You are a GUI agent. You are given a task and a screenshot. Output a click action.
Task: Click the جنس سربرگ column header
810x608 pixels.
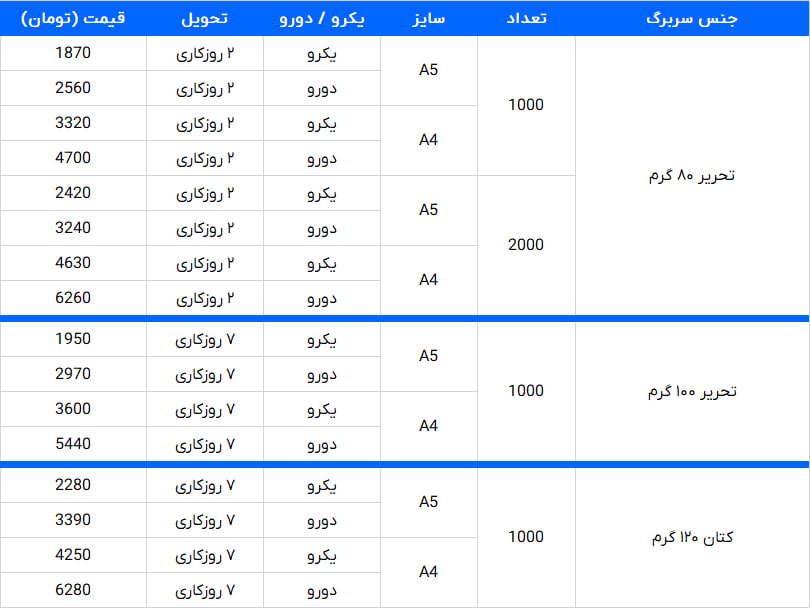[x=692, y=19]
